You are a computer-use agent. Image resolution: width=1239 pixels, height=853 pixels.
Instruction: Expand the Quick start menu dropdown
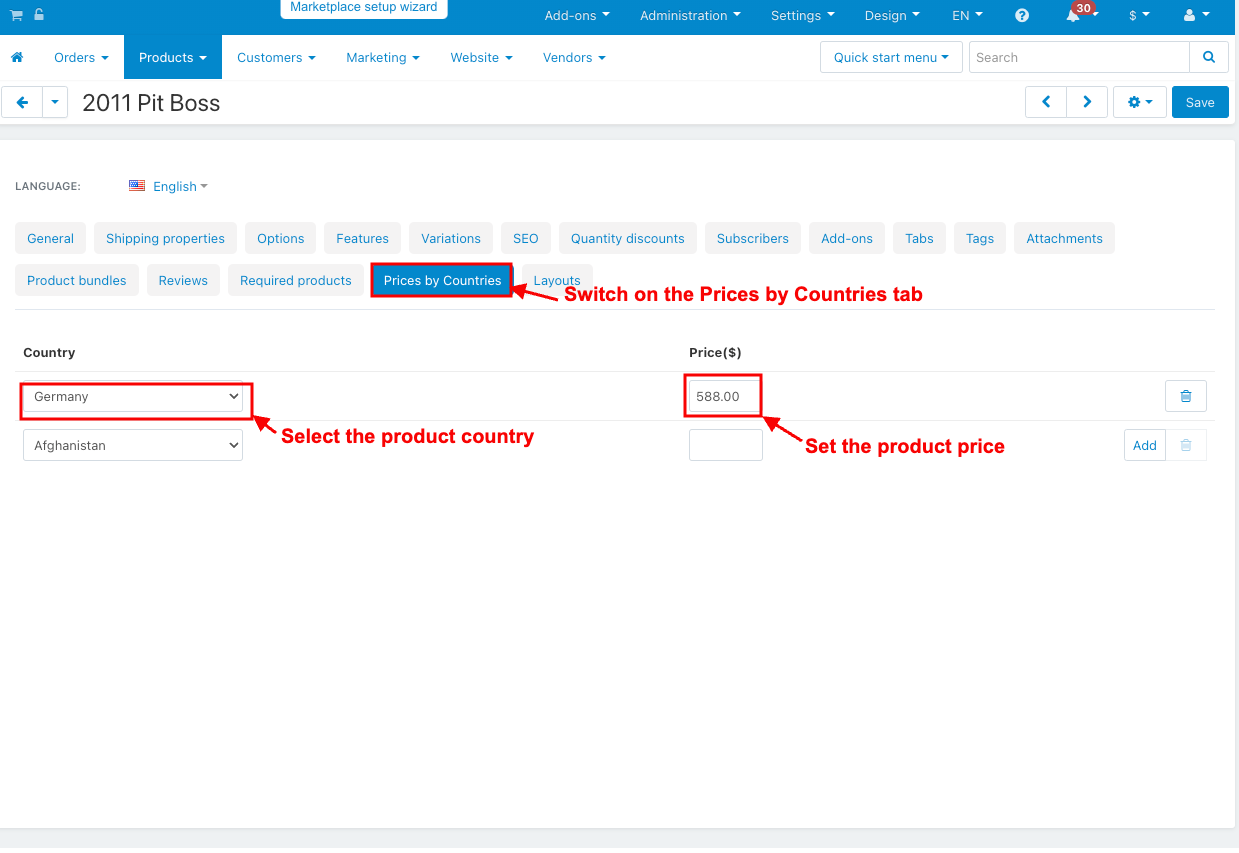click(891, 58)
